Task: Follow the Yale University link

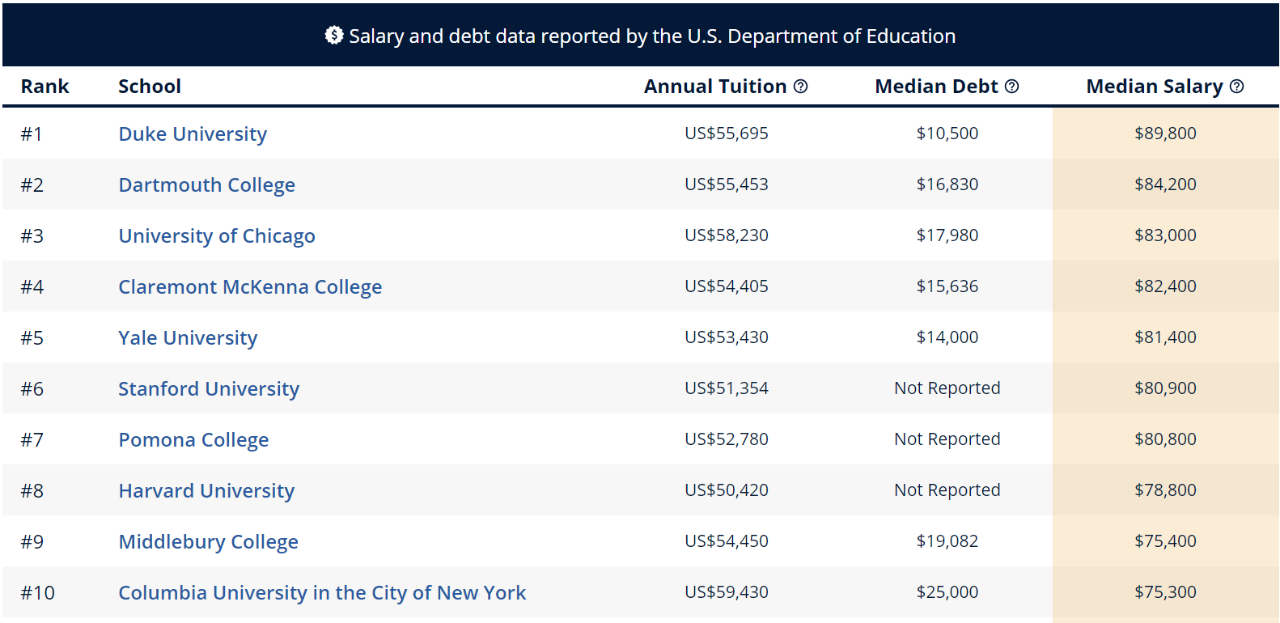Action: click(188, 338)
